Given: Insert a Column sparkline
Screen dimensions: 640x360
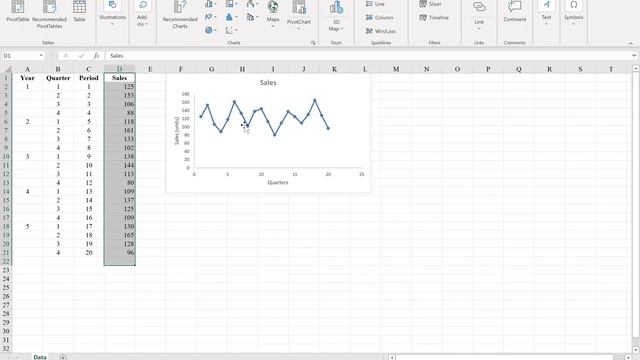Looking at the screenshot, I should point(380,18).
